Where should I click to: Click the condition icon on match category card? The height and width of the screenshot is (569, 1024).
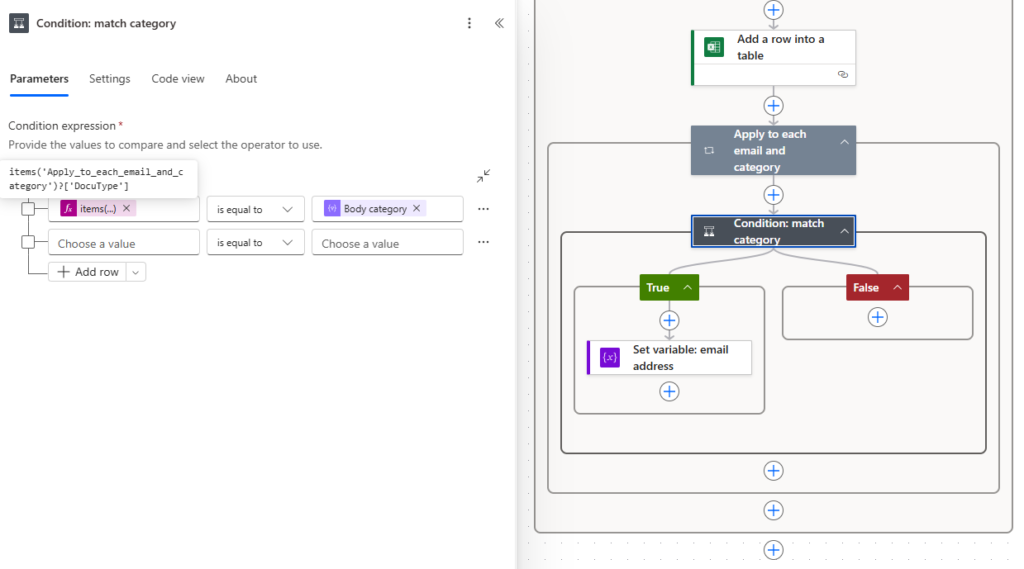tap(709, 231)
